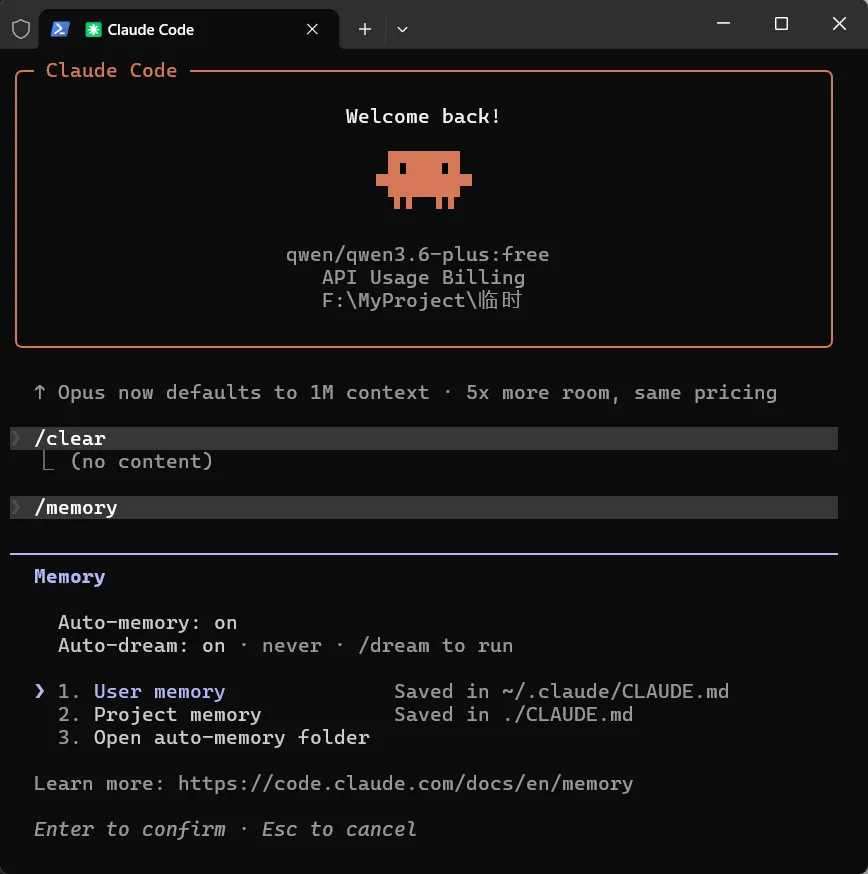Click the Memory panel heading
Screen dimensions: 868x874
click(70, 576)
